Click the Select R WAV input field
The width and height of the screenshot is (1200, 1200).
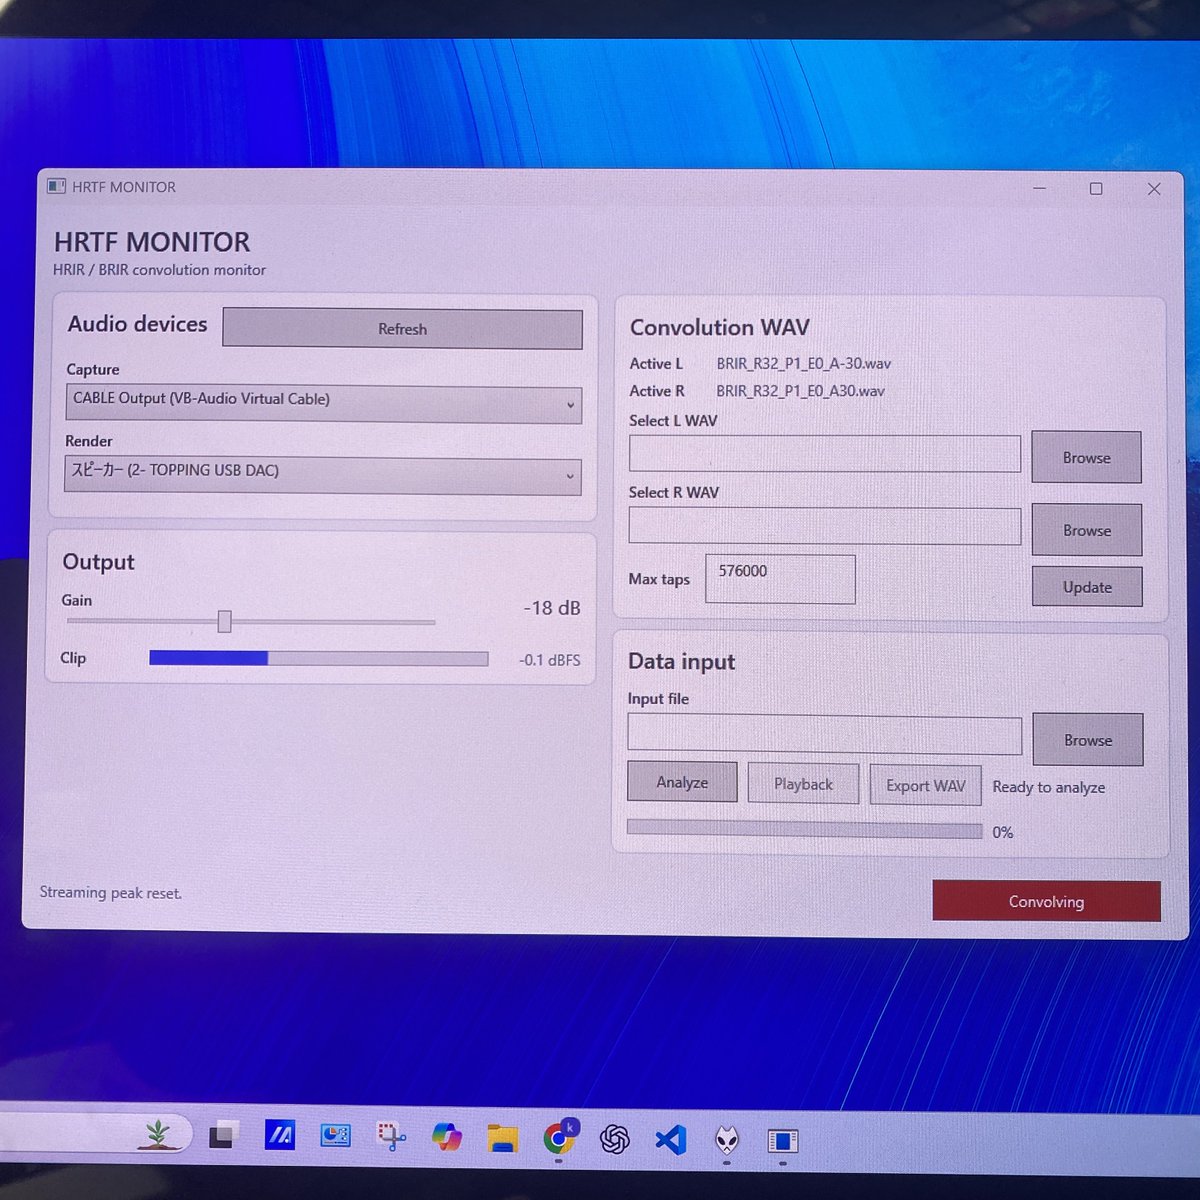[x=825, y=526]
